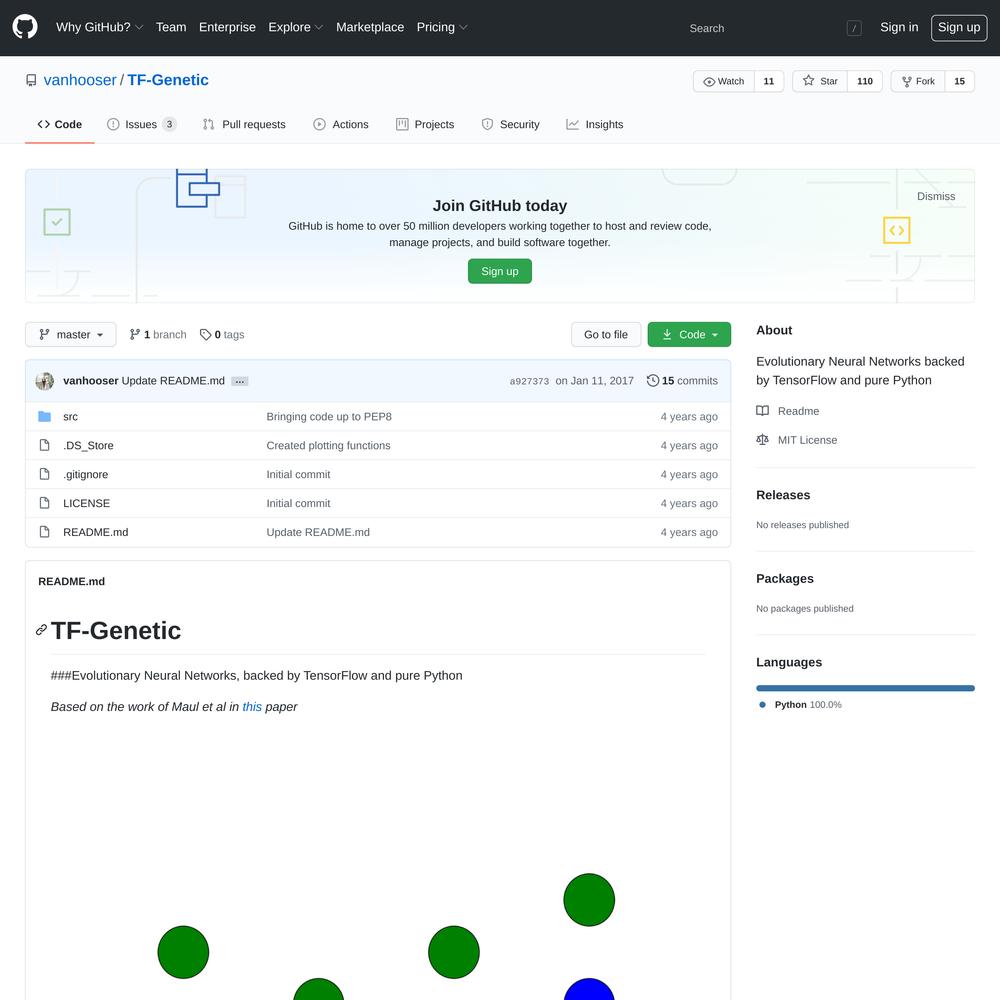This screenshot has height=1000, width=1000.
Task: Expand the green Code download dropdown
Action: [689, 335]
